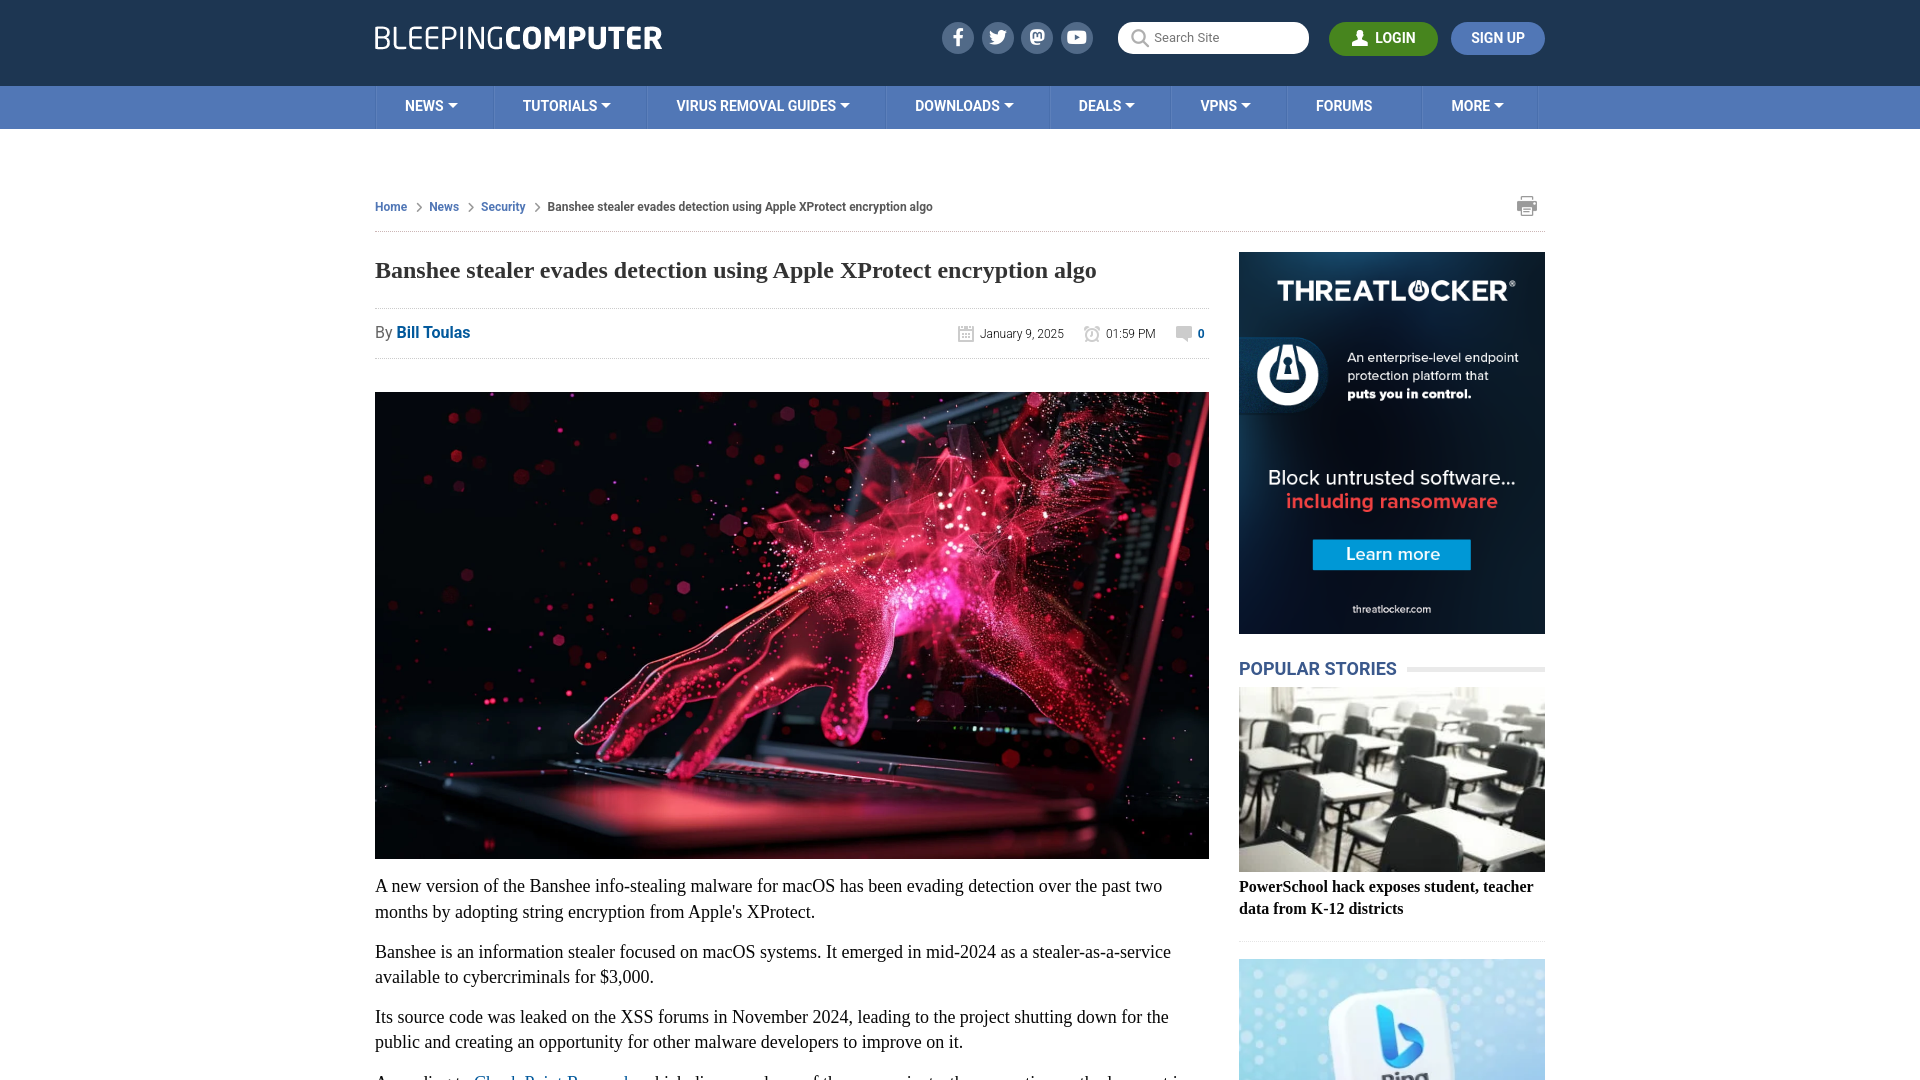Click the calendar date icon near article timestamp
This screenshot has width=1920, height=1080.
[965, 332]
